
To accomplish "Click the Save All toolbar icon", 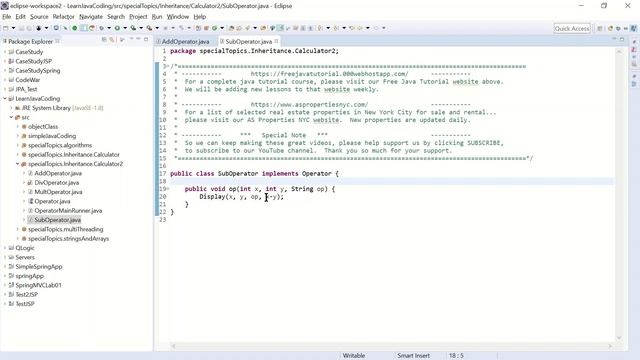I will tap(29, 28).
